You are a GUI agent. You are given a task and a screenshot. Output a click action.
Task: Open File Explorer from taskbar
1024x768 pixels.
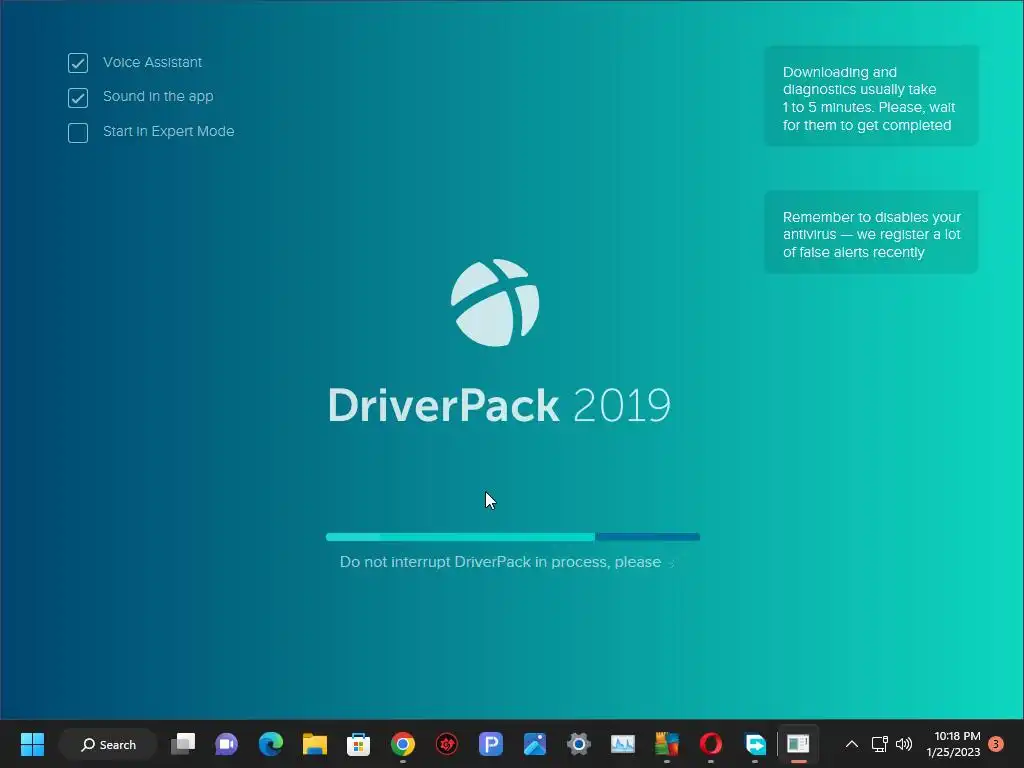(x=315, y=744)
